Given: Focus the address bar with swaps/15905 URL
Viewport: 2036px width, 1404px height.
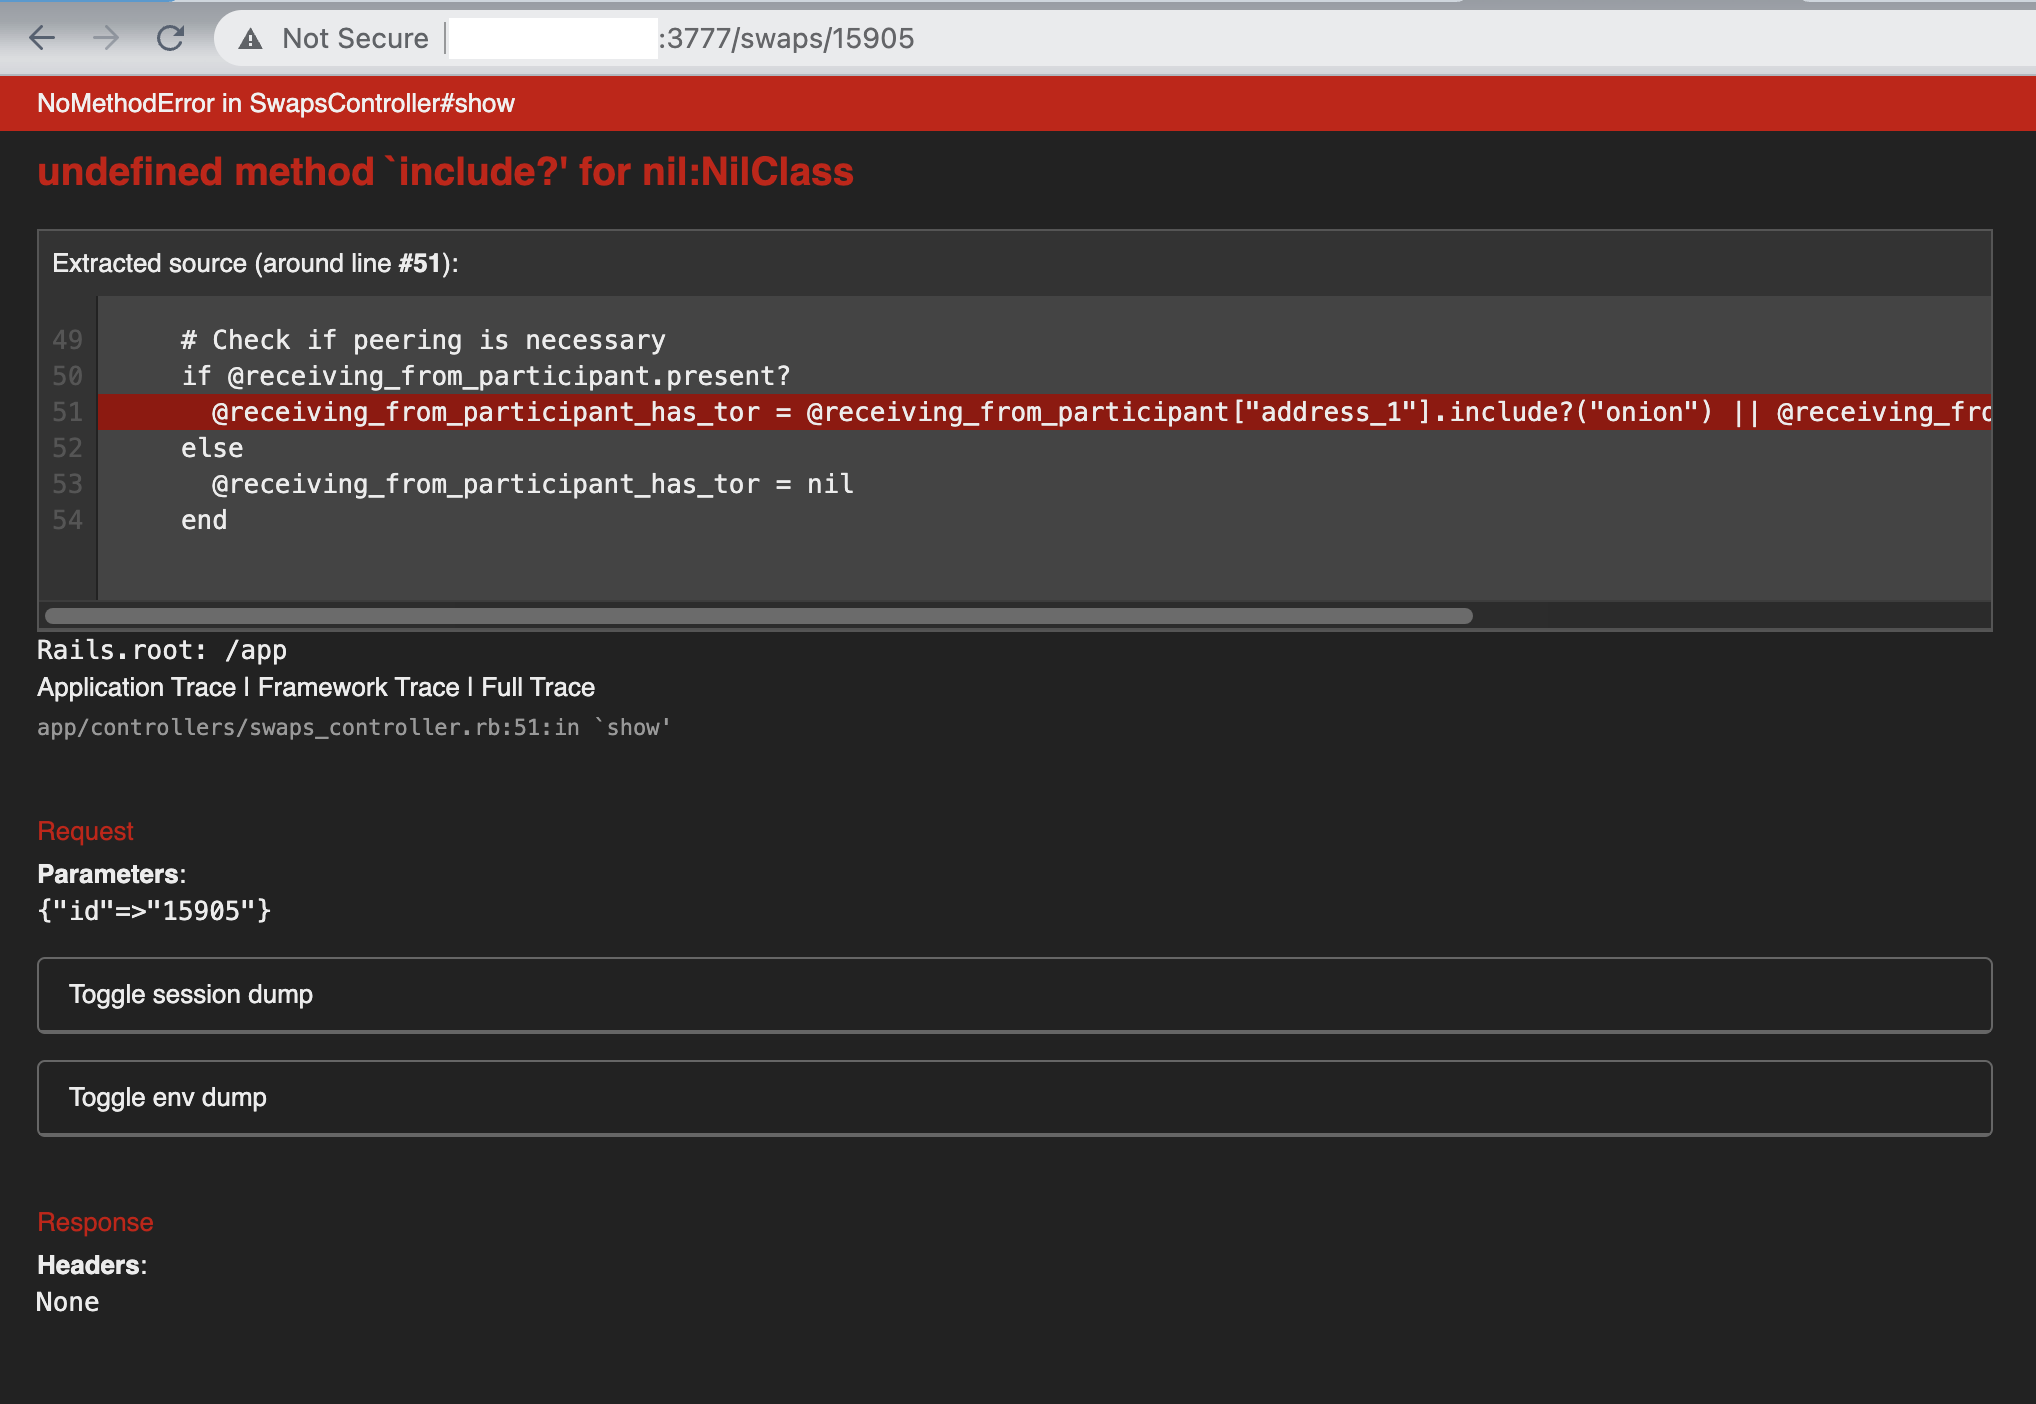Looking at the screenshot, I should coord(786,39).
